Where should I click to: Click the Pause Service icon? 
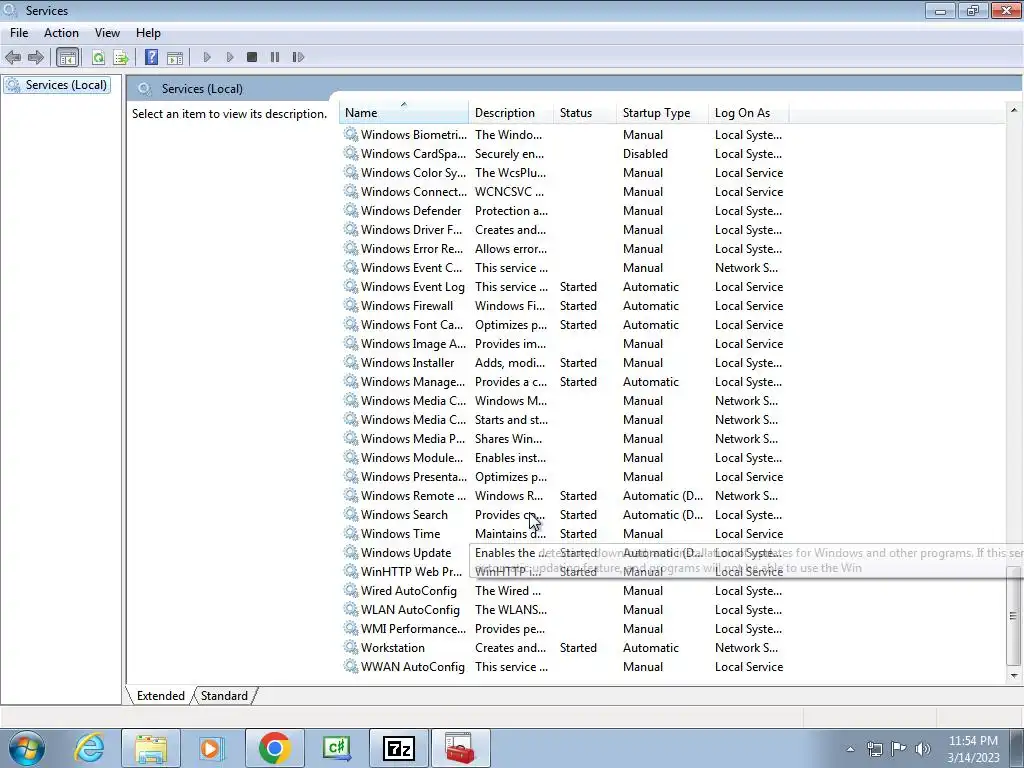tap(275, 57)
